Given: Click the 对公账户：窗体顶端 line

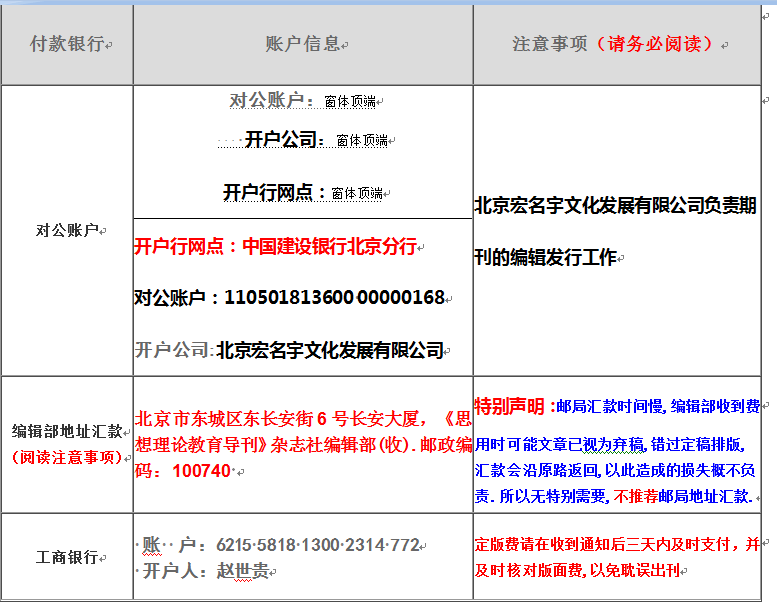Looking at the screenshot, I should 302,101.
